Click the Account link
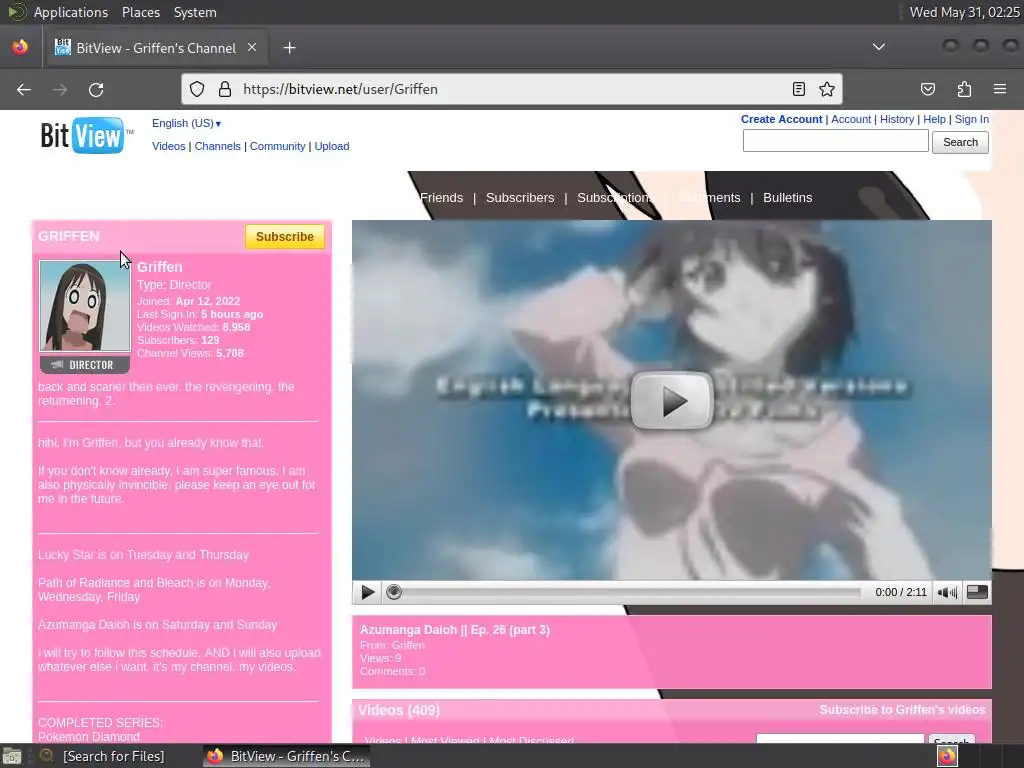Screen dimensions: 1024x768 coord(851,119)
